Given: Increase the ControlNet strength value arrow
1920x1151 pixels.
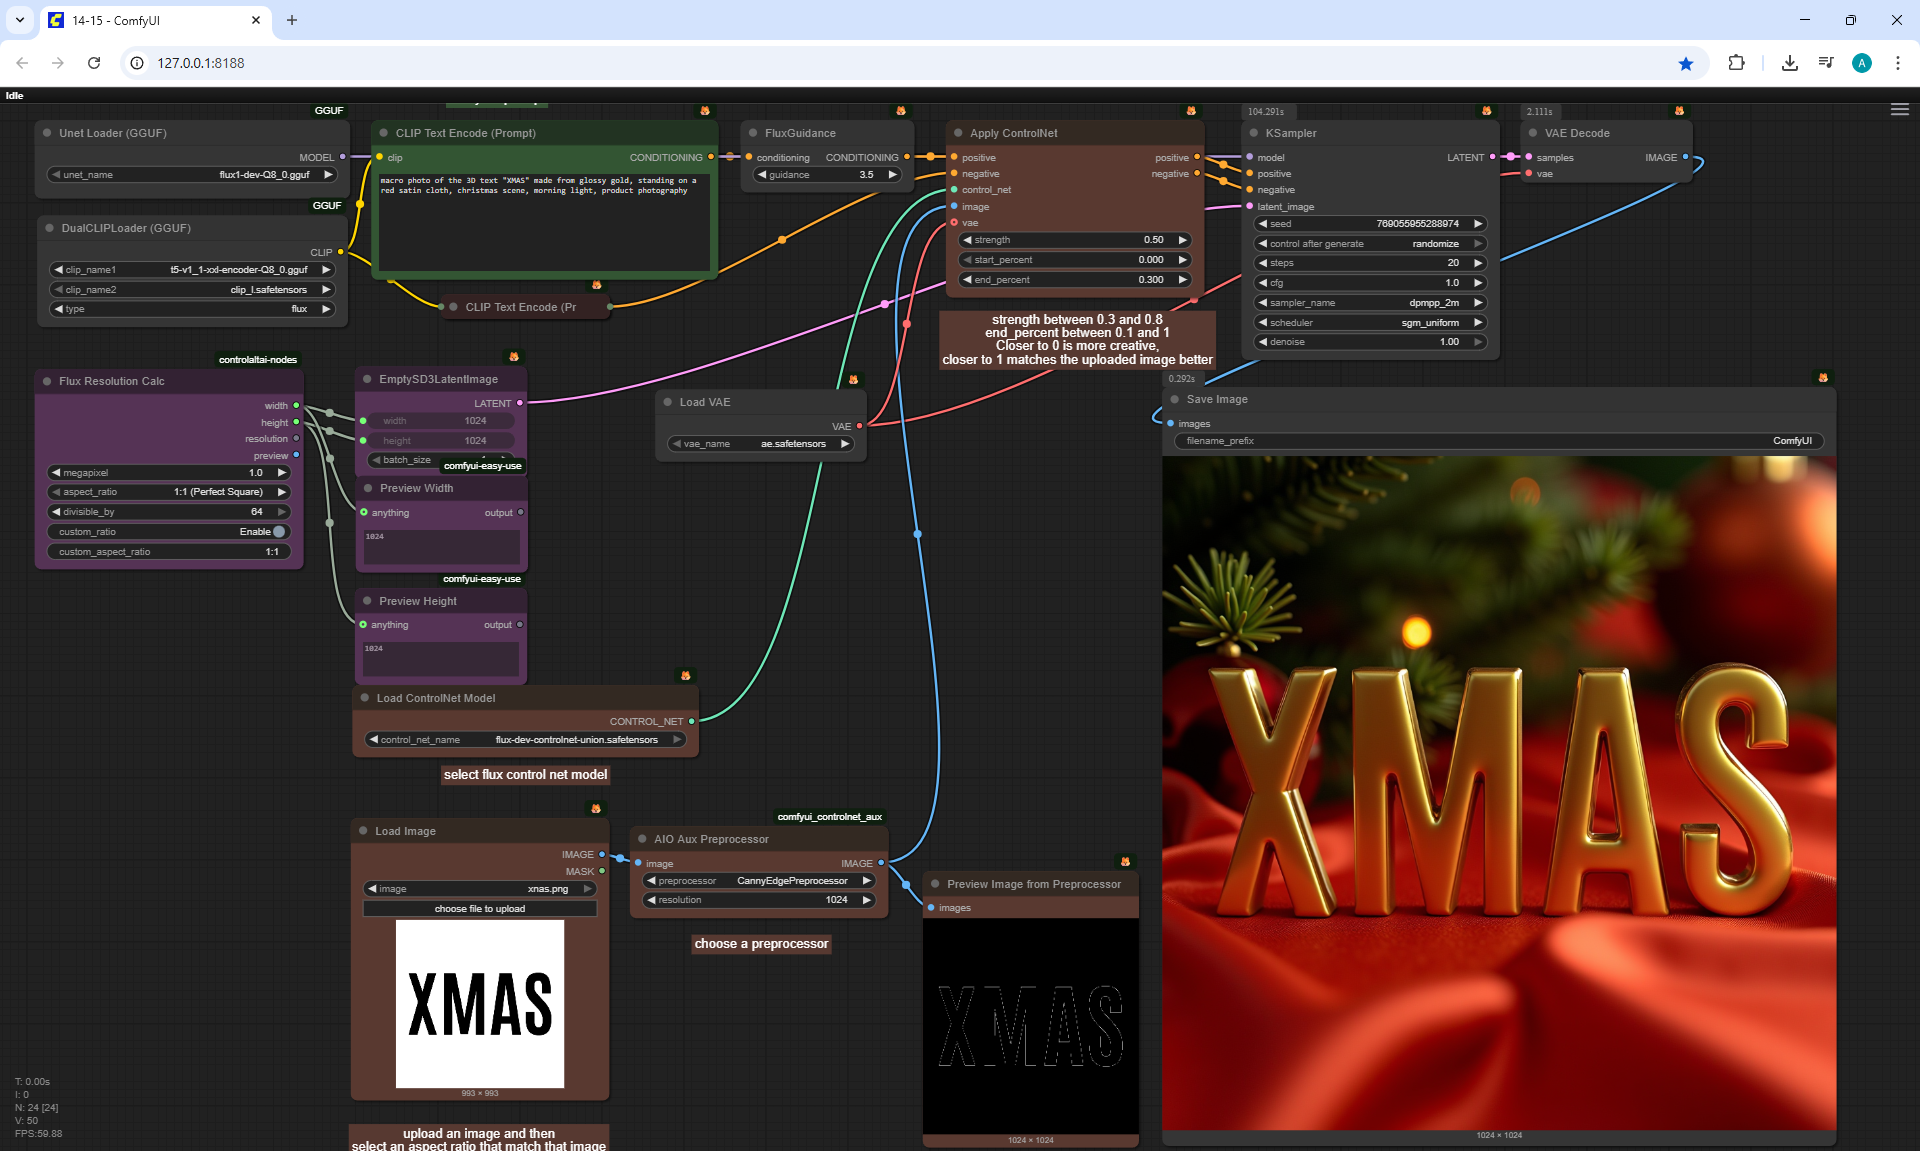Looking at the screenshot, I should pos(1182,240).
